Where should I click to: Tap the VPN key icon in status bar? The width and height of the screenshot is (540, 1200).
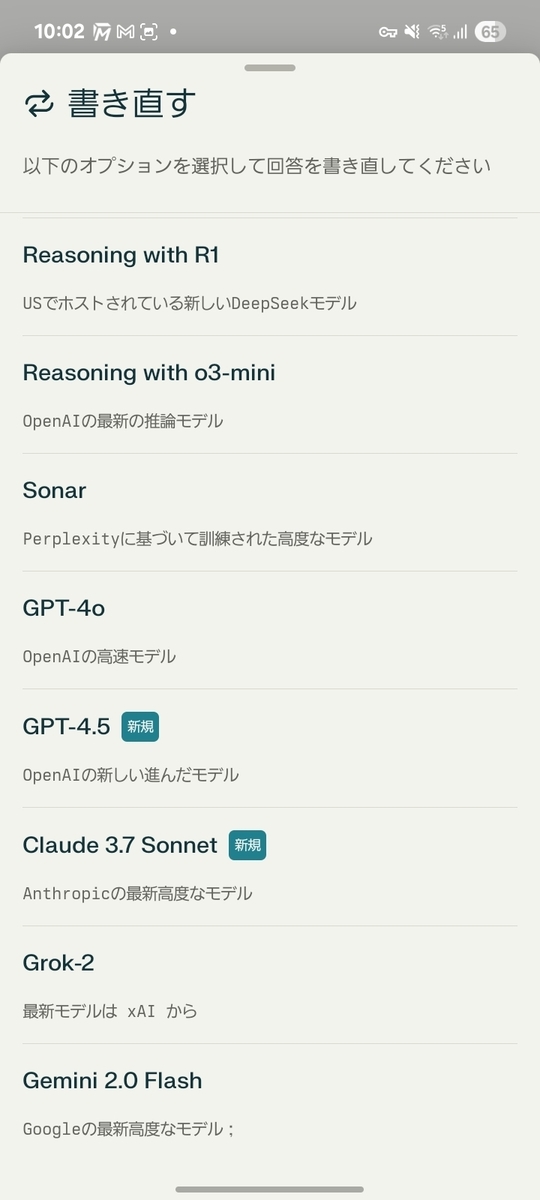[388, 32]
